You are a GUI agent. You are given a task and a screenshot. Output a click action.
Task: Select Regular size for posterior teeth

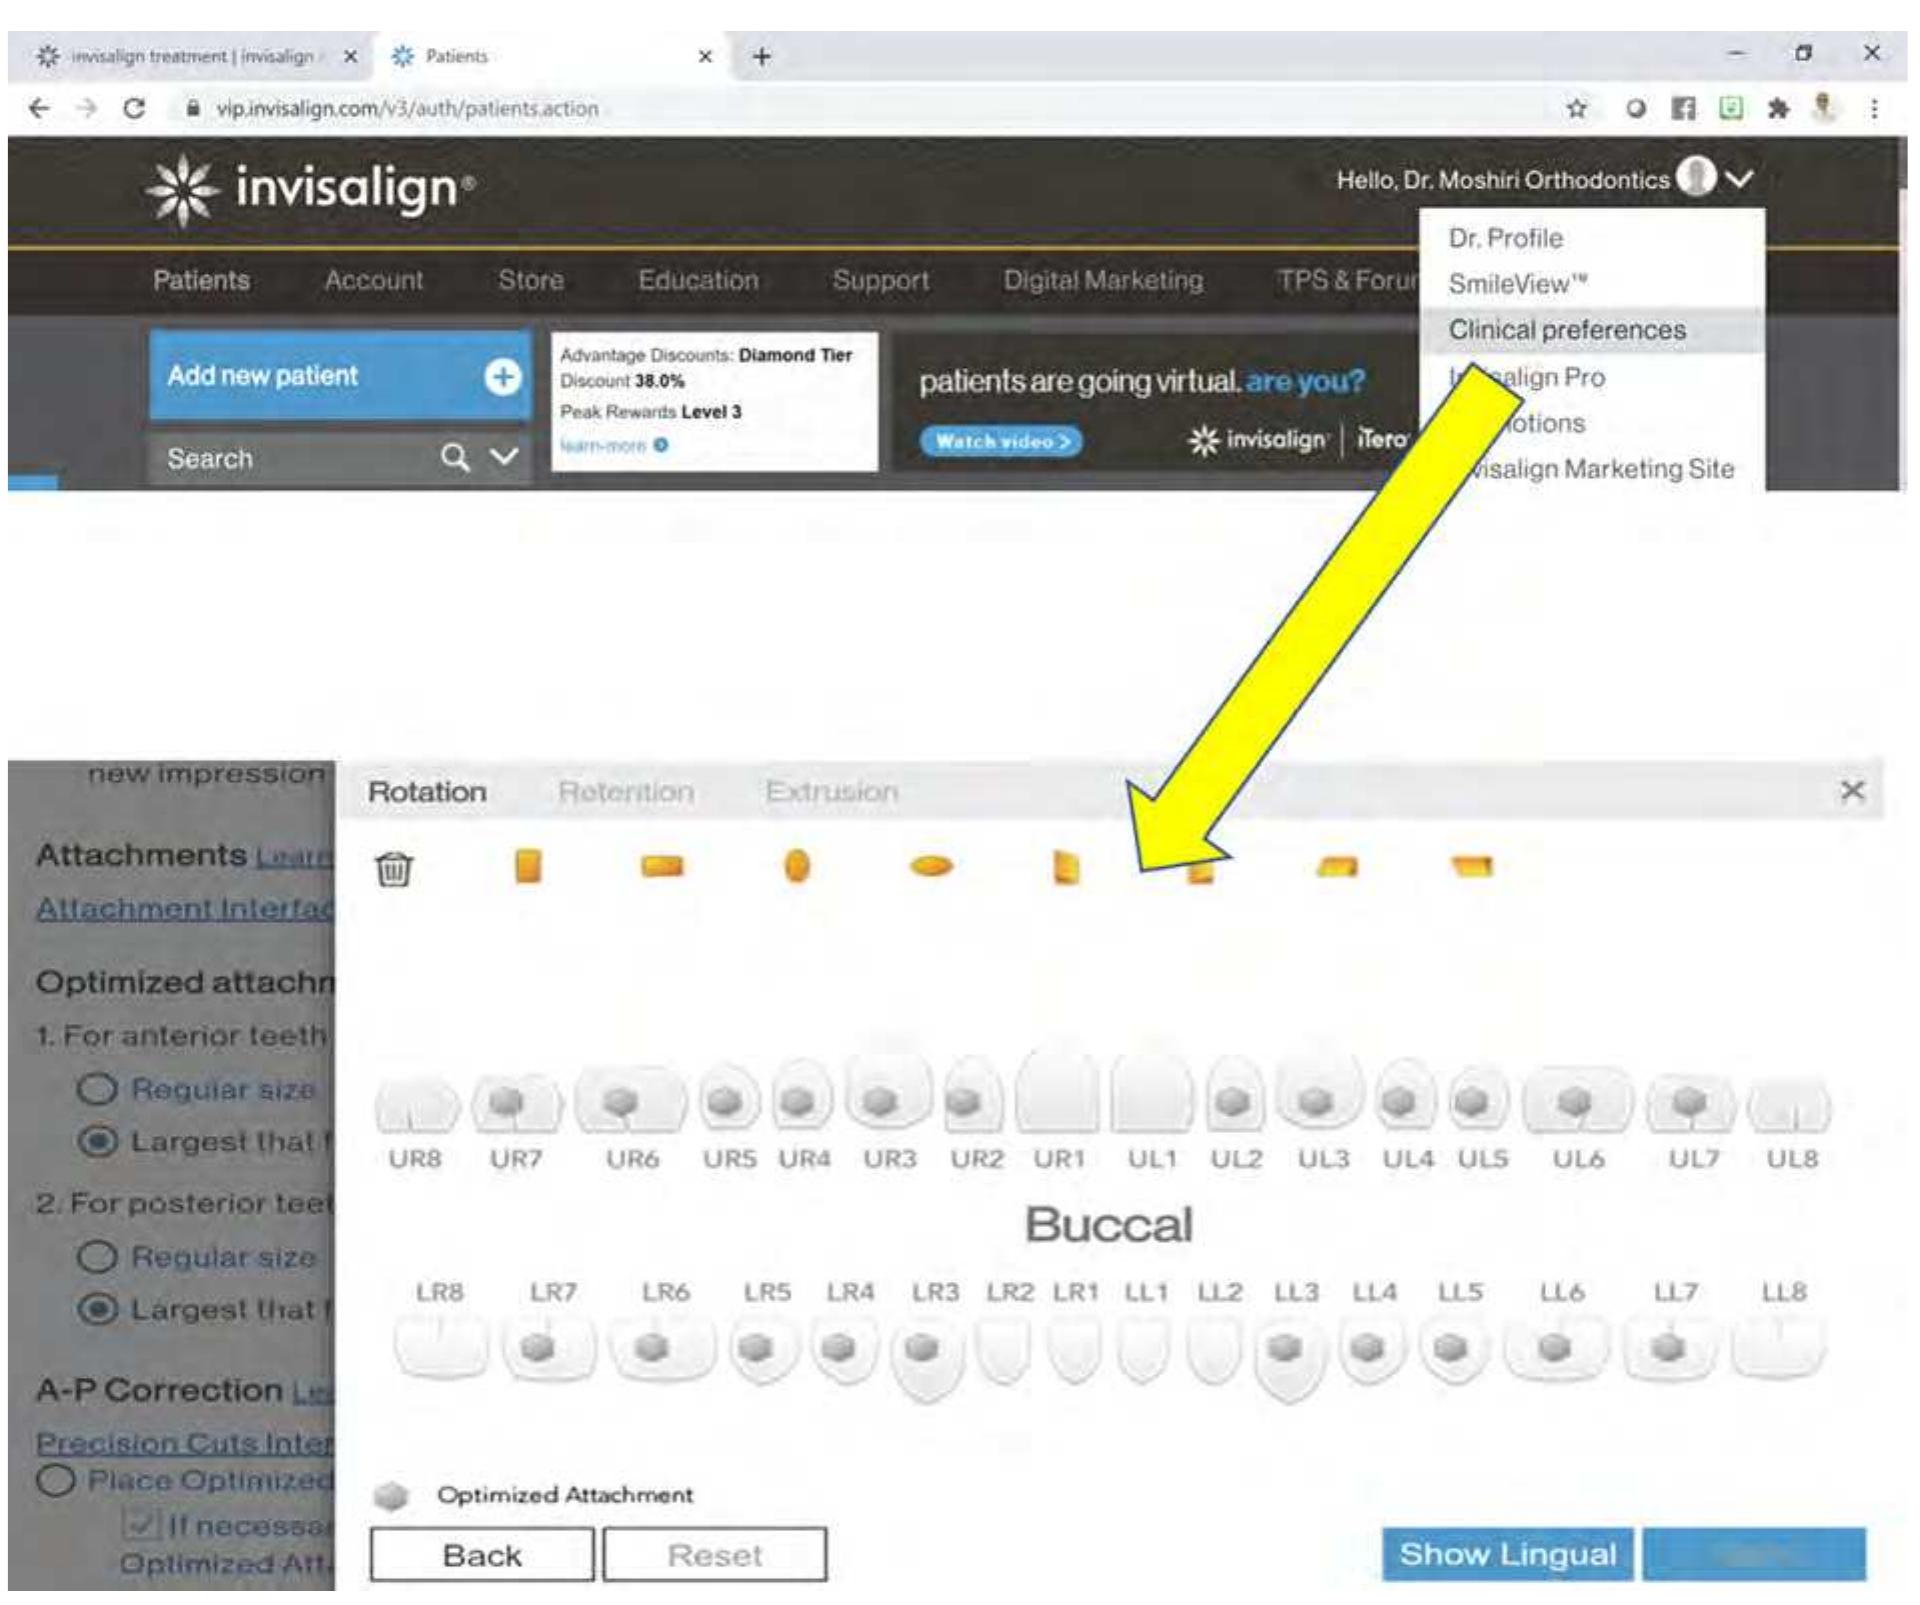97,1257
